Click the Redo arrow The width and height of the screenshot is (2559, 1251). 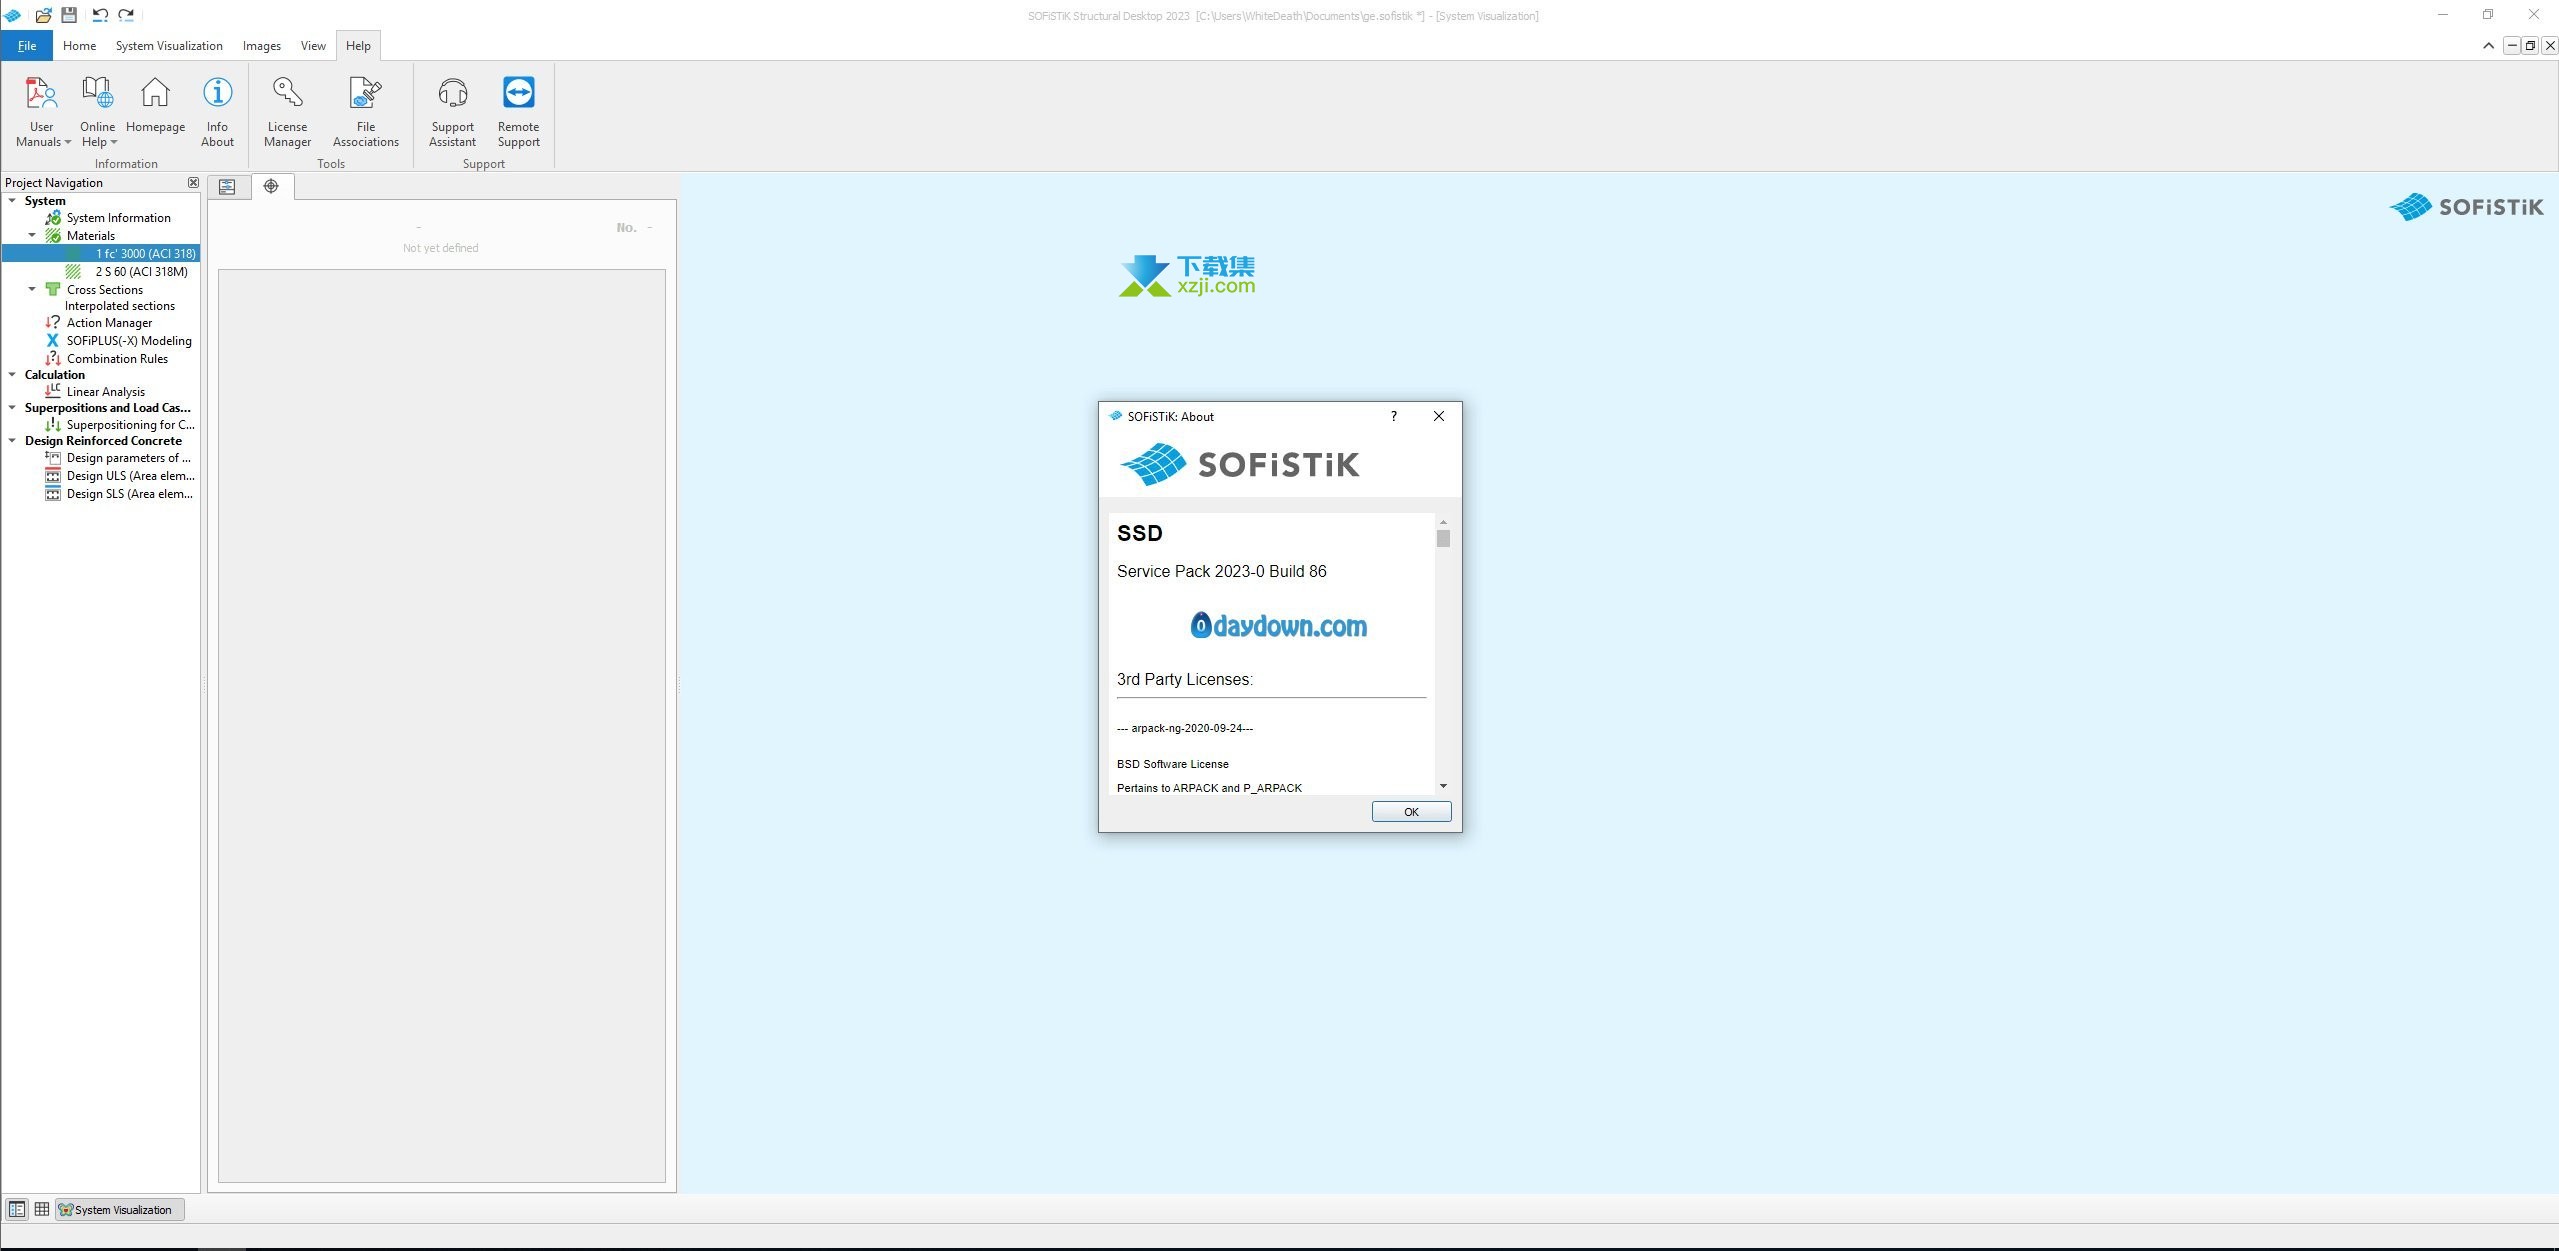click(126, 15)
